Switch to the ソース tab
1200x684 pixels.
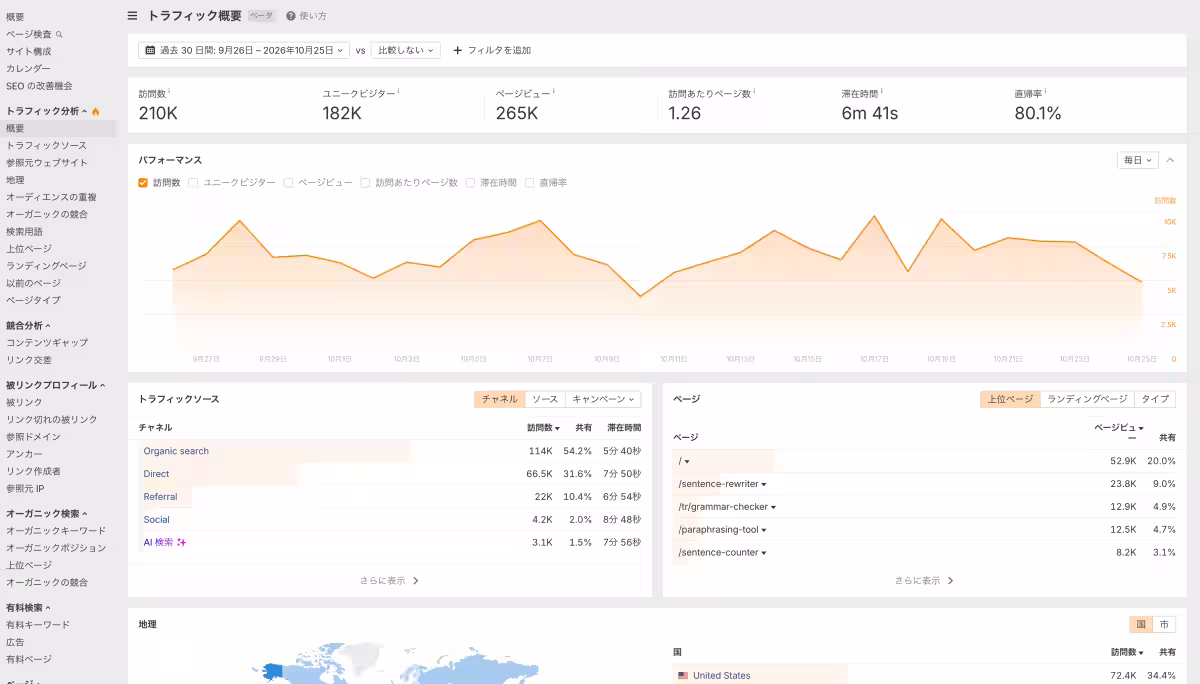(x=545, y=399)
